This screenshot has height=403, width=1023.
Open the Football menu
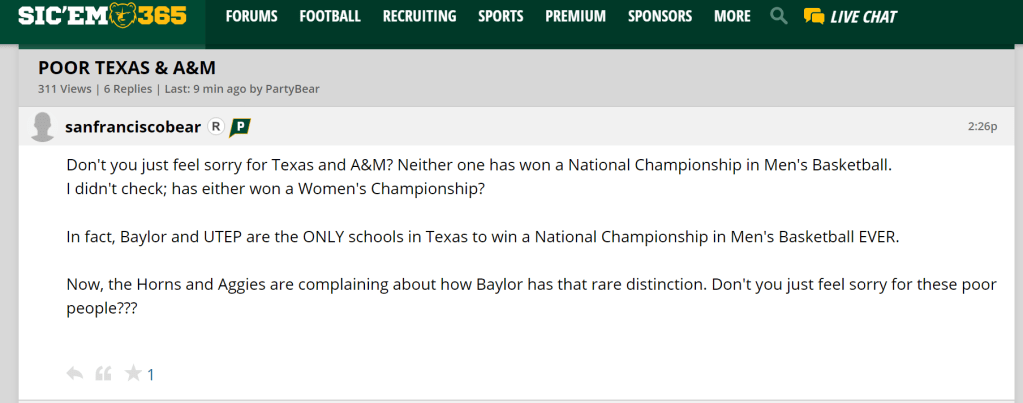(x=330, y=16)
